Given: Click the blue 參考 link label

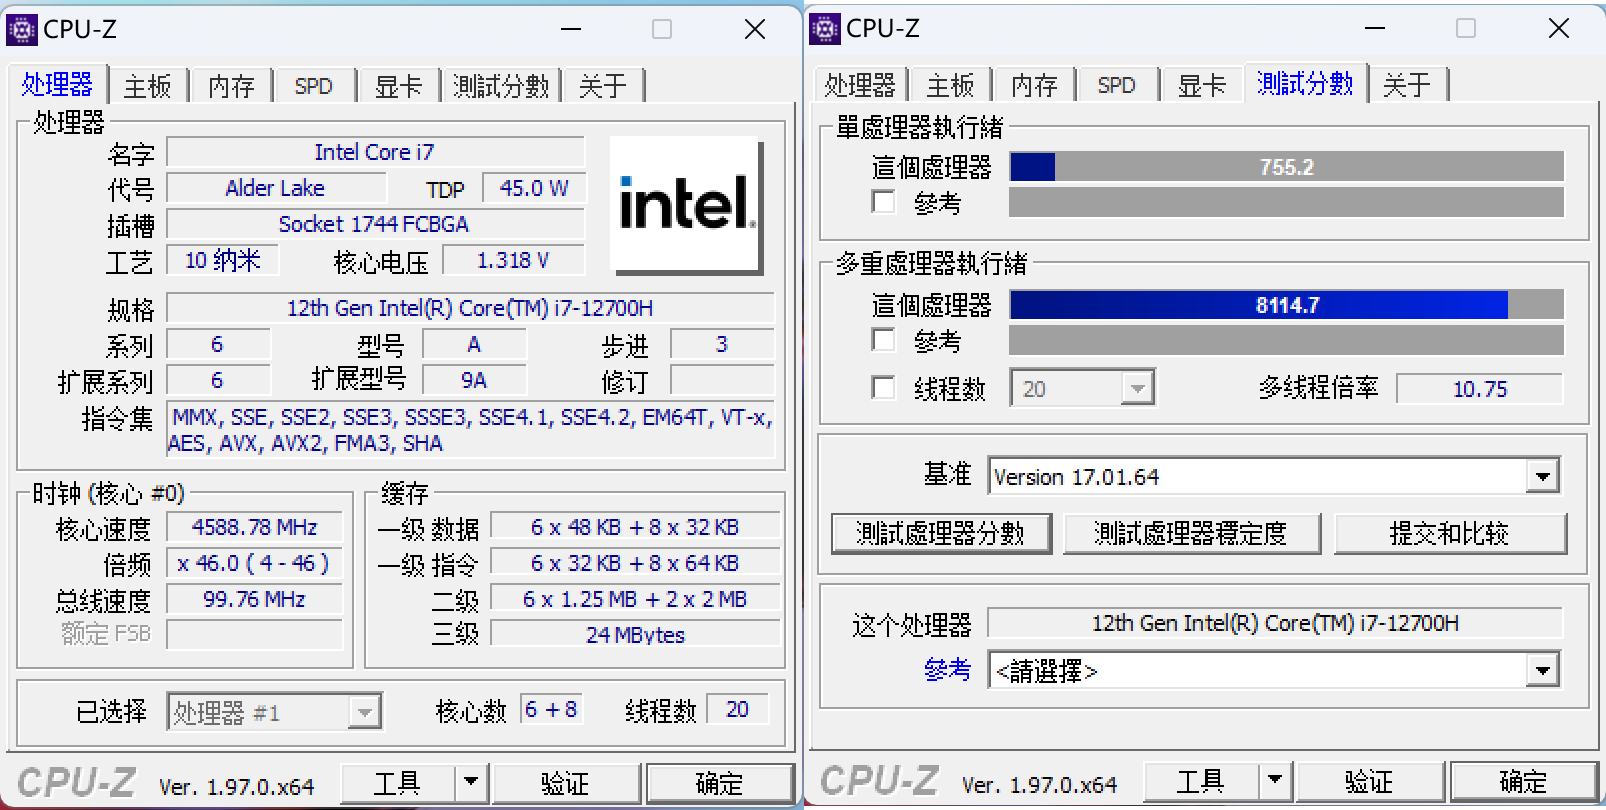Looking at the screenshot, I should point(947,670).
